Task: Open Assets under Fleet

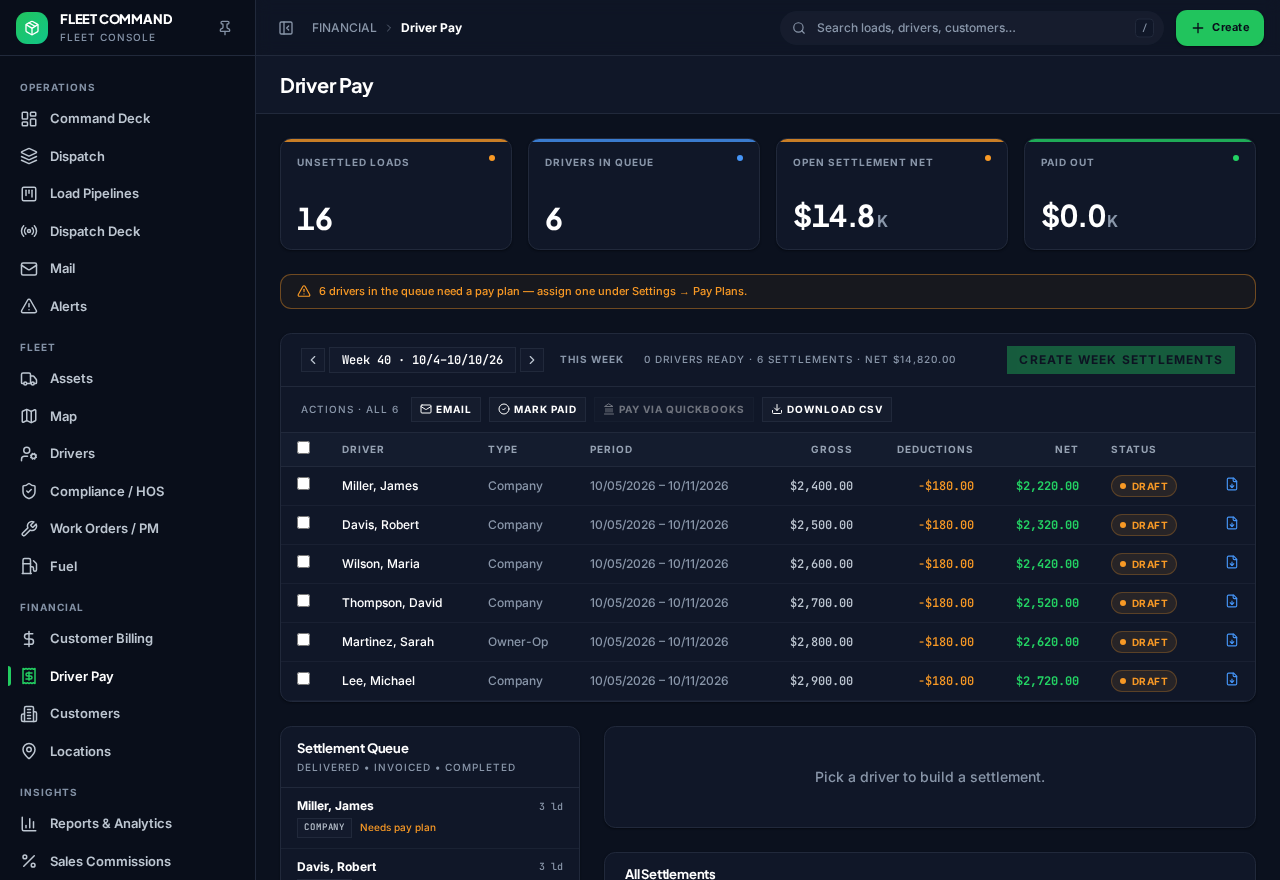Action: click(x=128, y=378)
